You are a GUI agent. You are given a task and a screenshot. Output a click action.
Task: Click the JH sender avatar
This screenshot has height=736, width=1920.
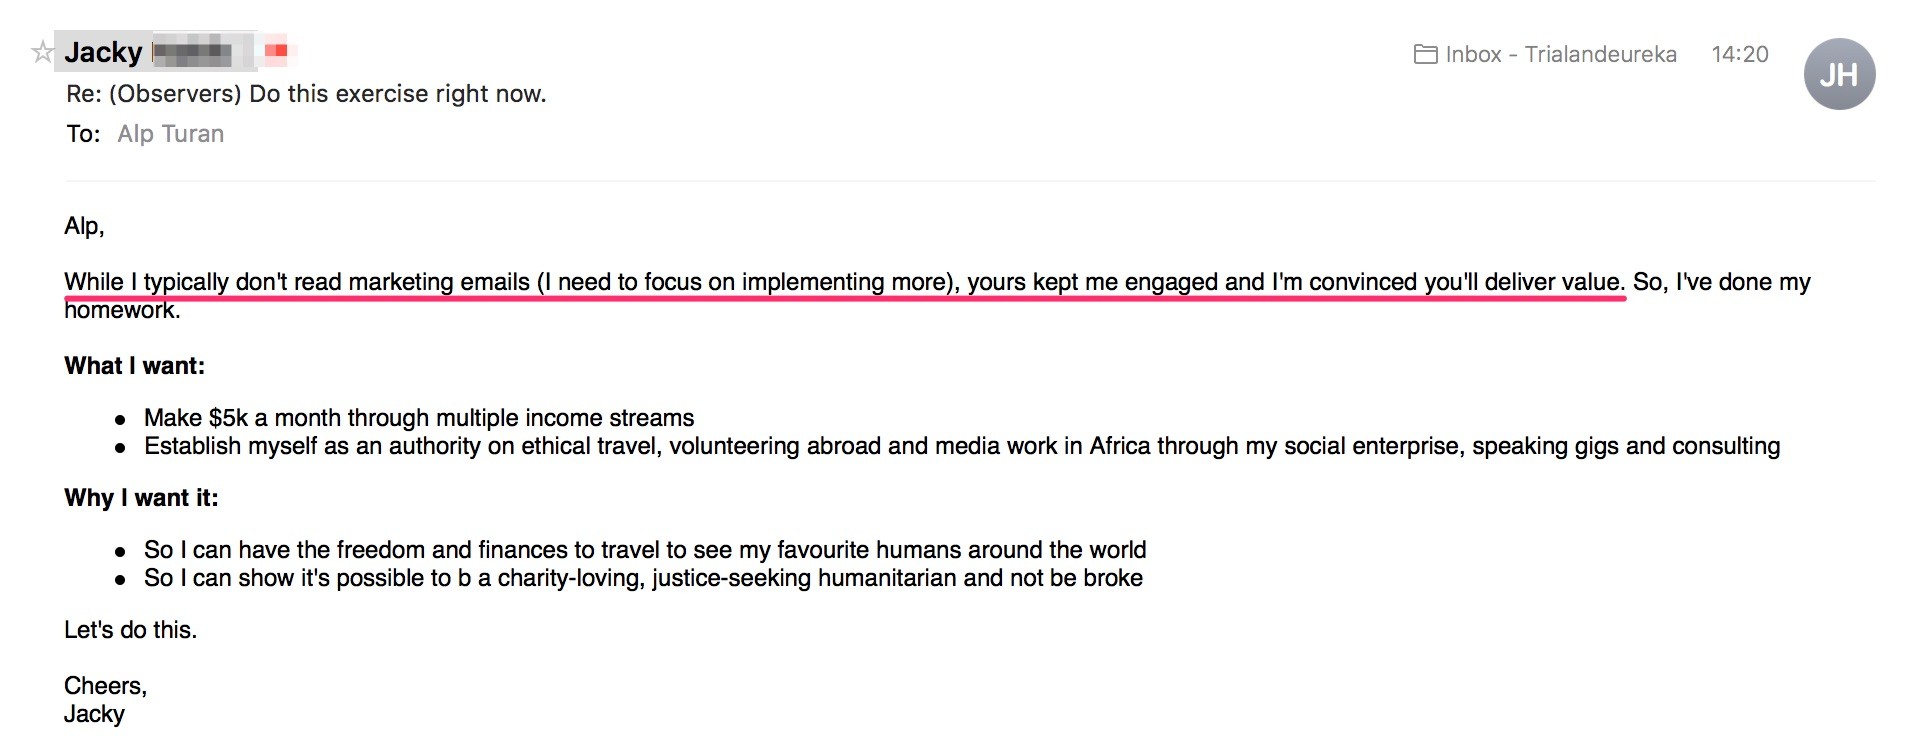point(1839,74)
